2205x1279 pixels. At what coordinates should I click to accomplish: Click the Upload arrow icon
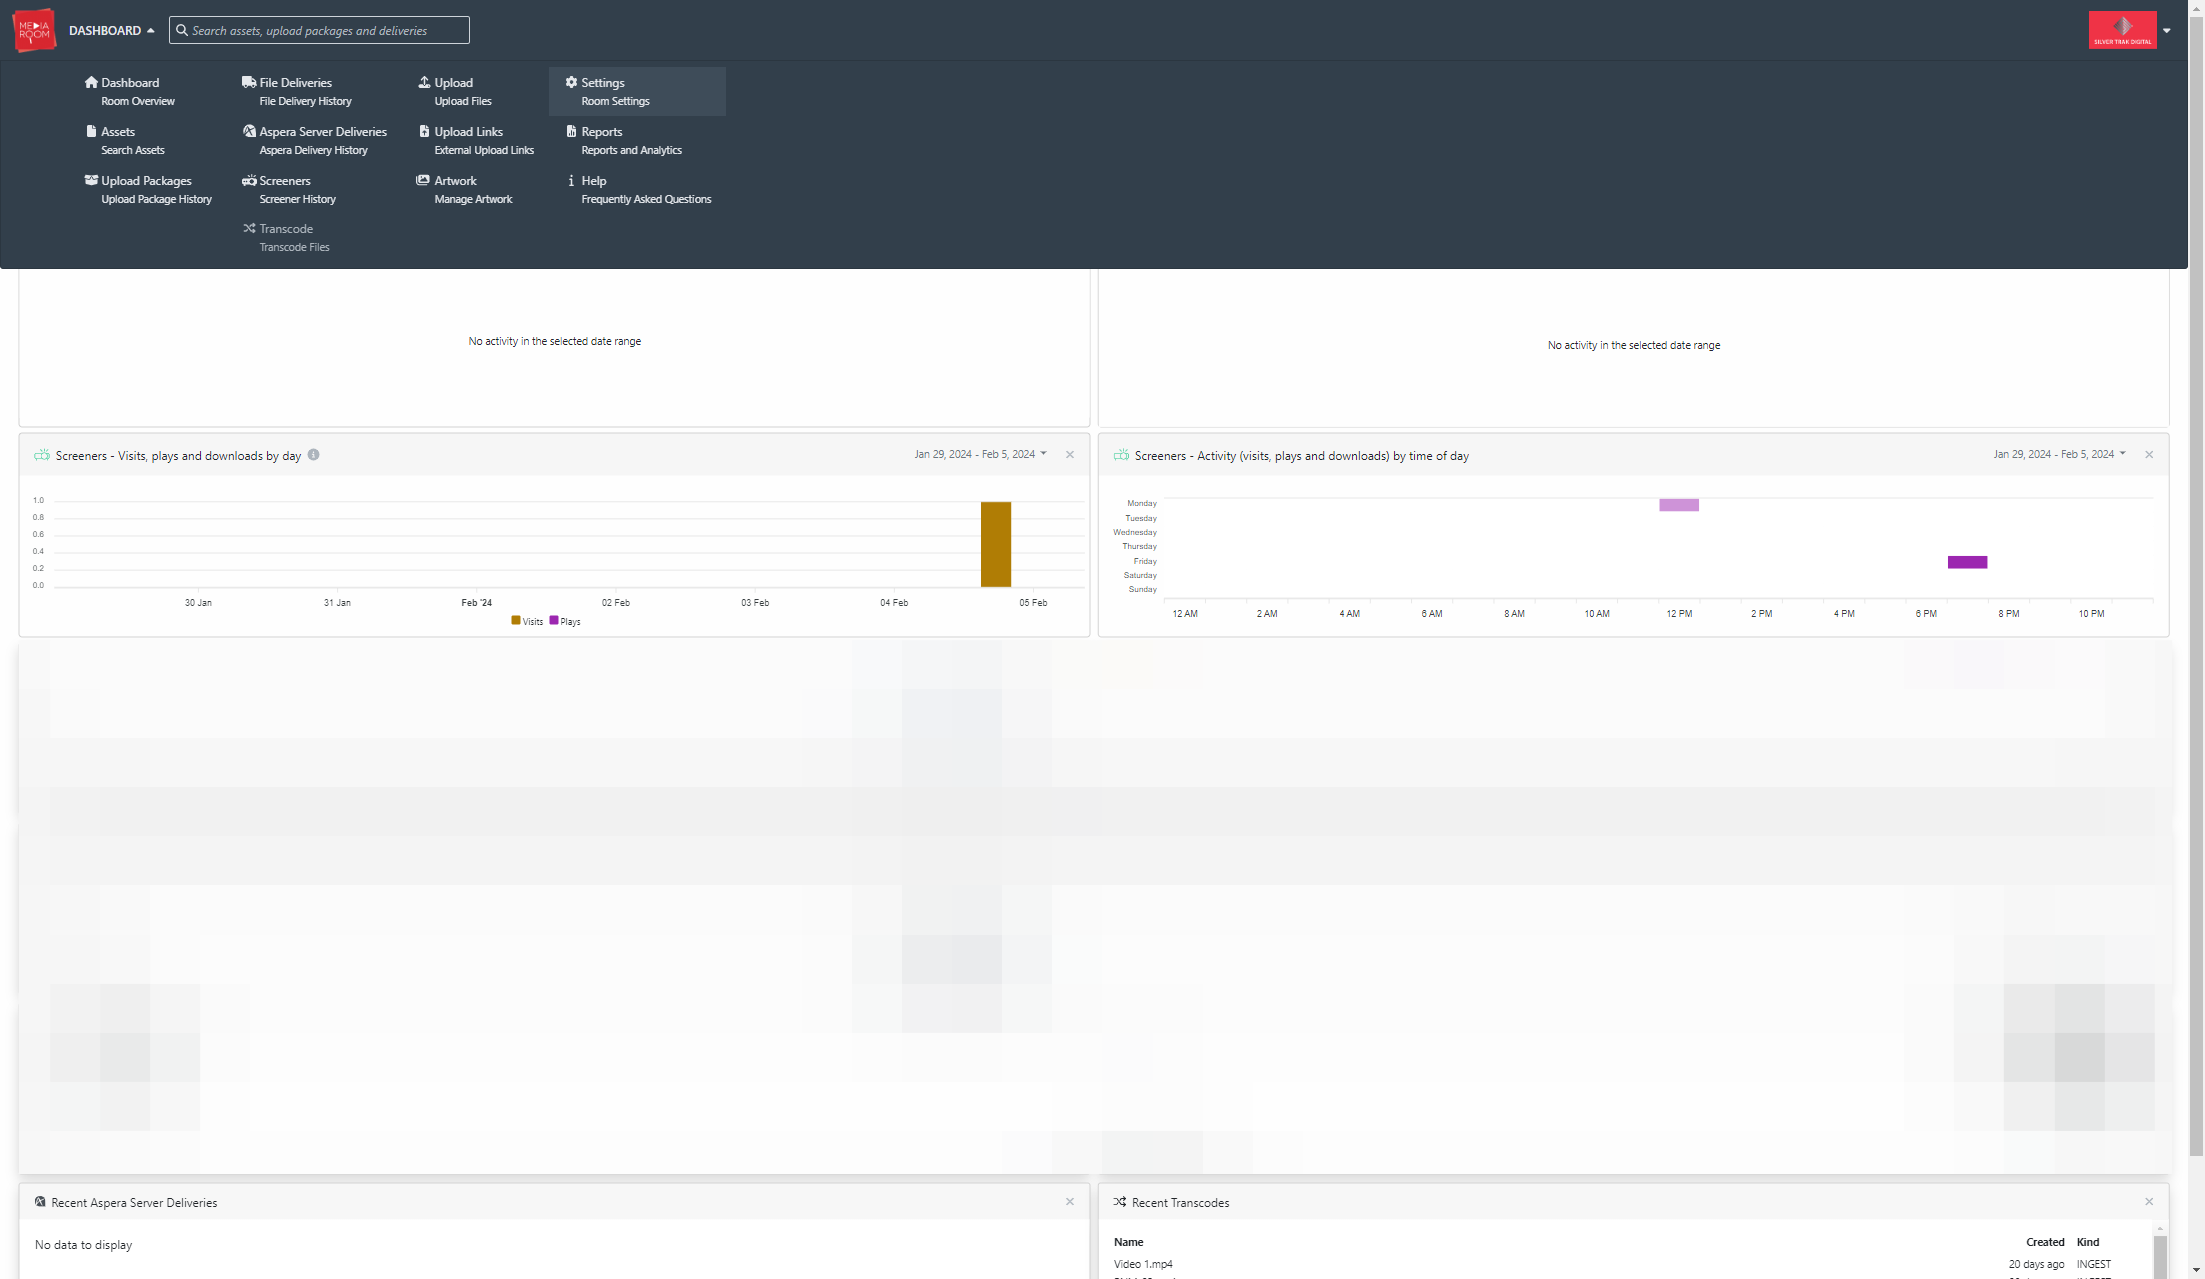[x=424, y=82]
